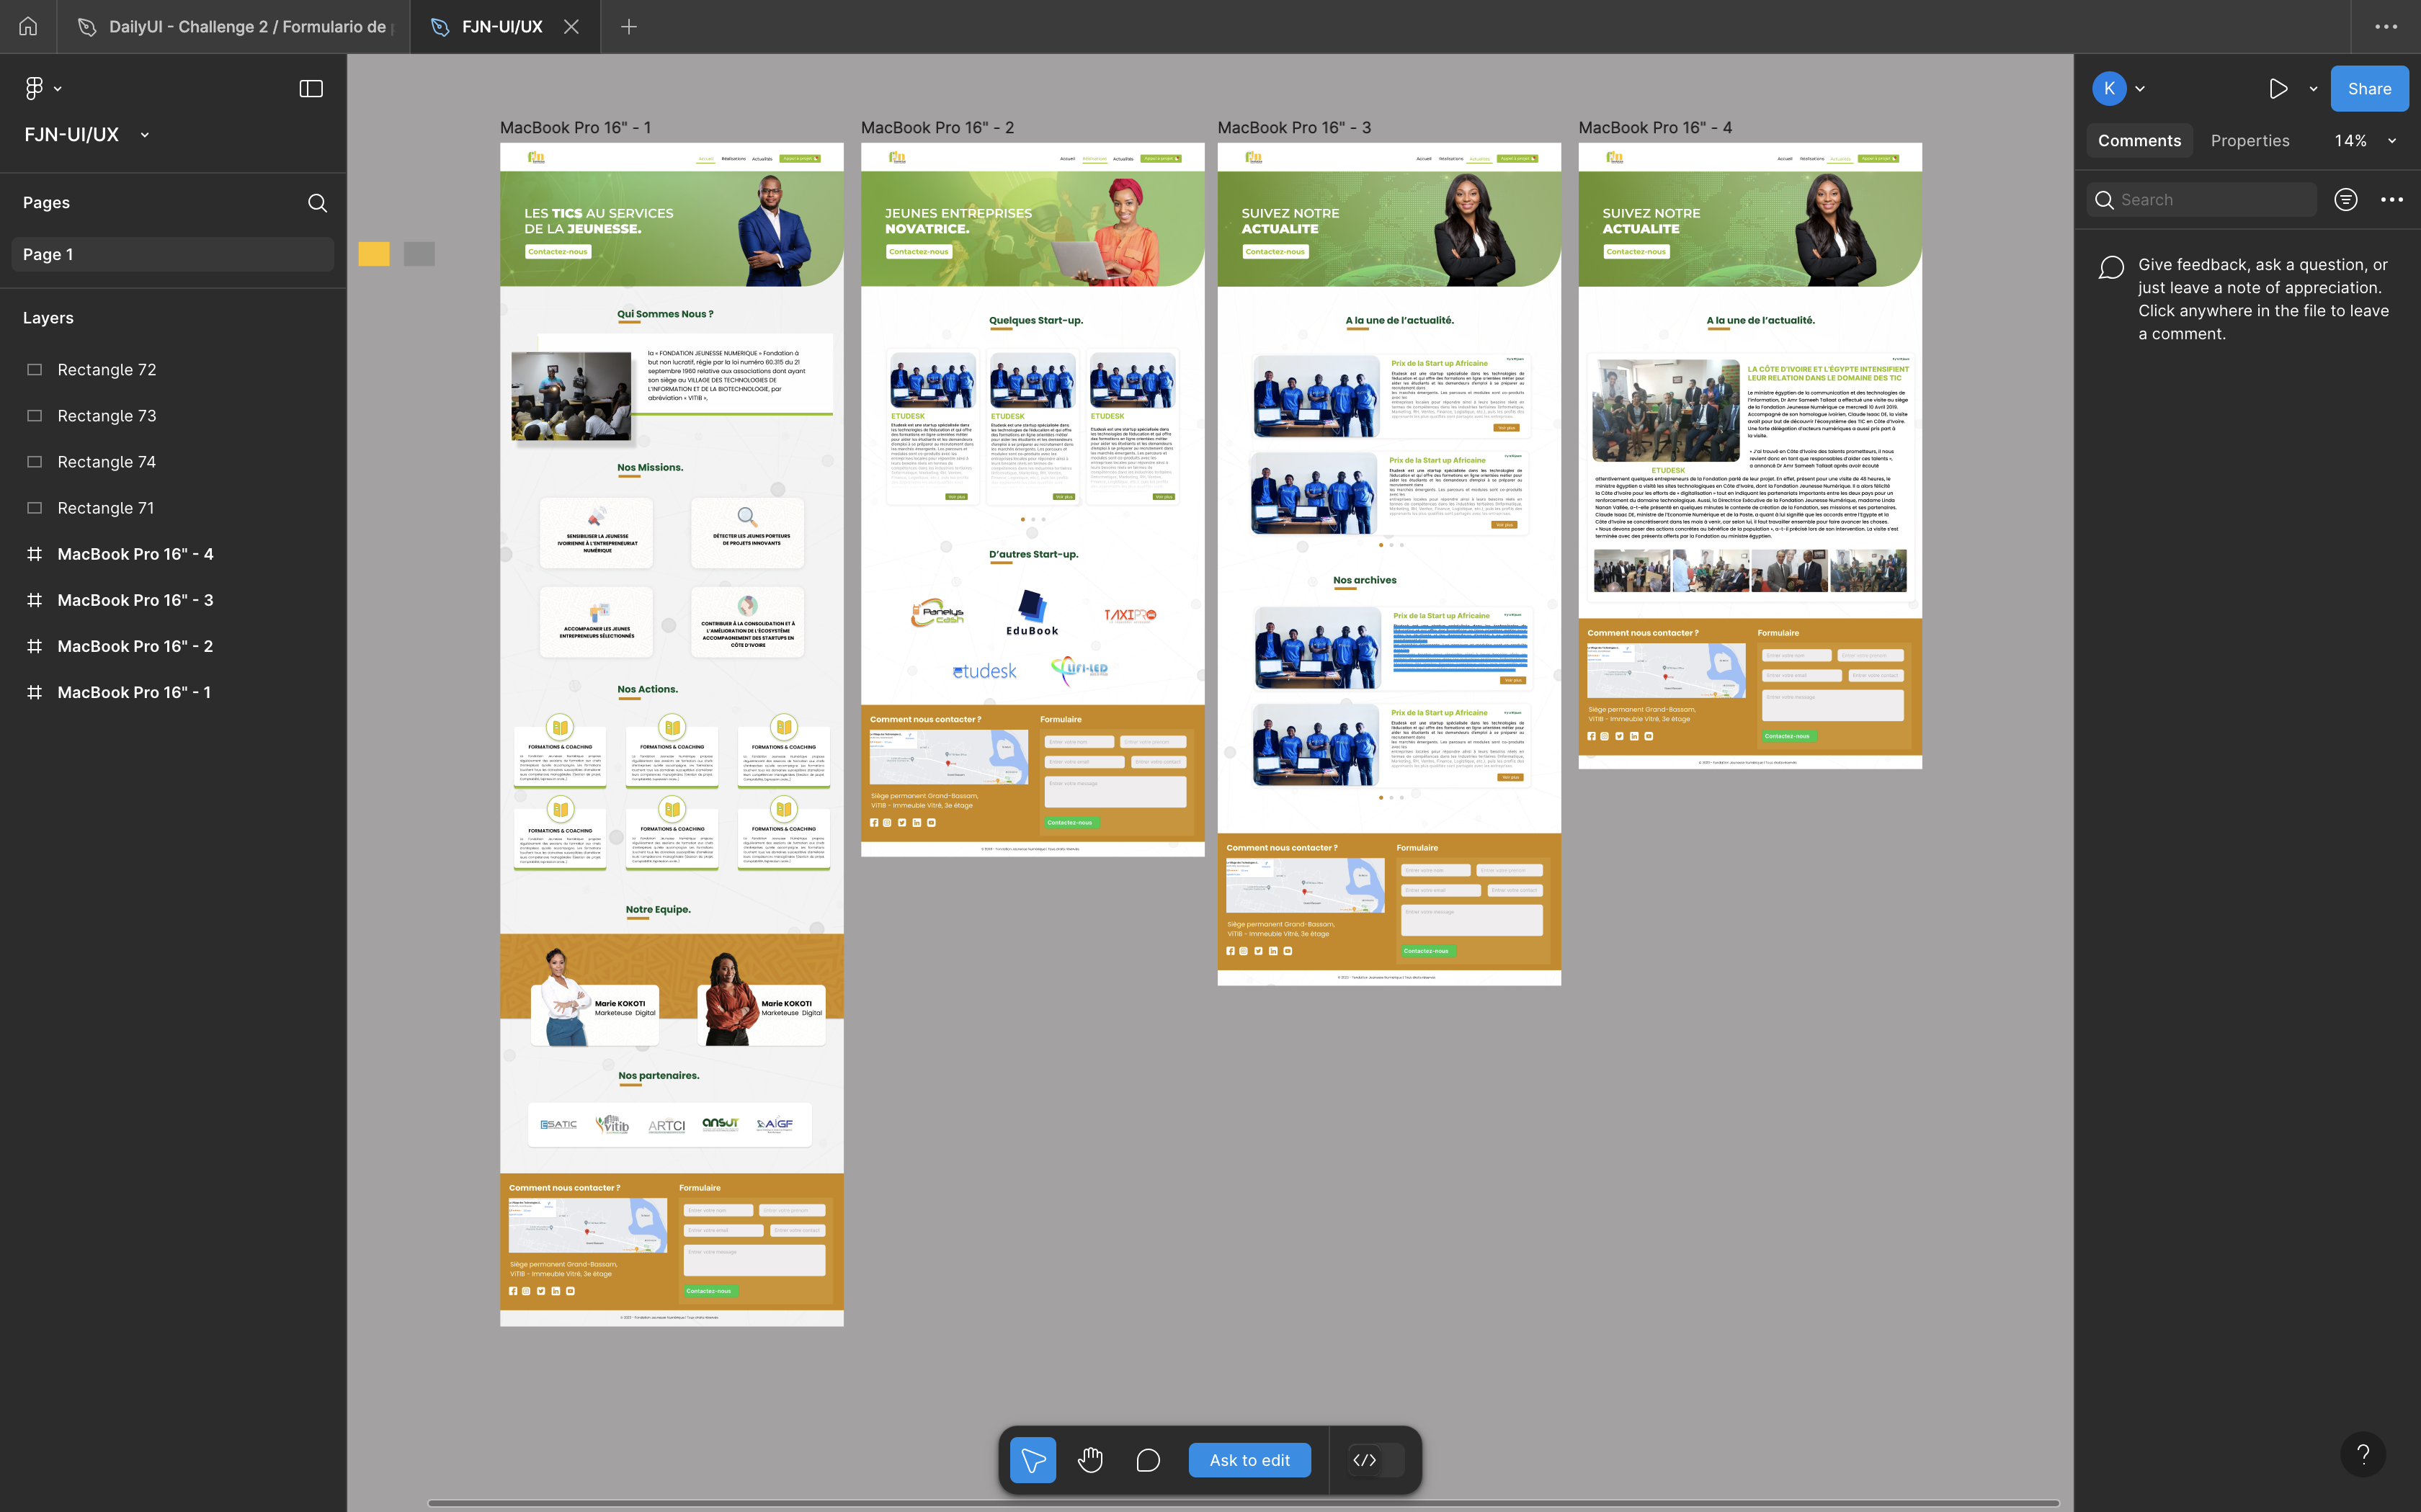Image resolution: width=2421 pixels, height=1512 pixels.
Task: Open comments more options ellipsis
Action: pos(2392,200)
